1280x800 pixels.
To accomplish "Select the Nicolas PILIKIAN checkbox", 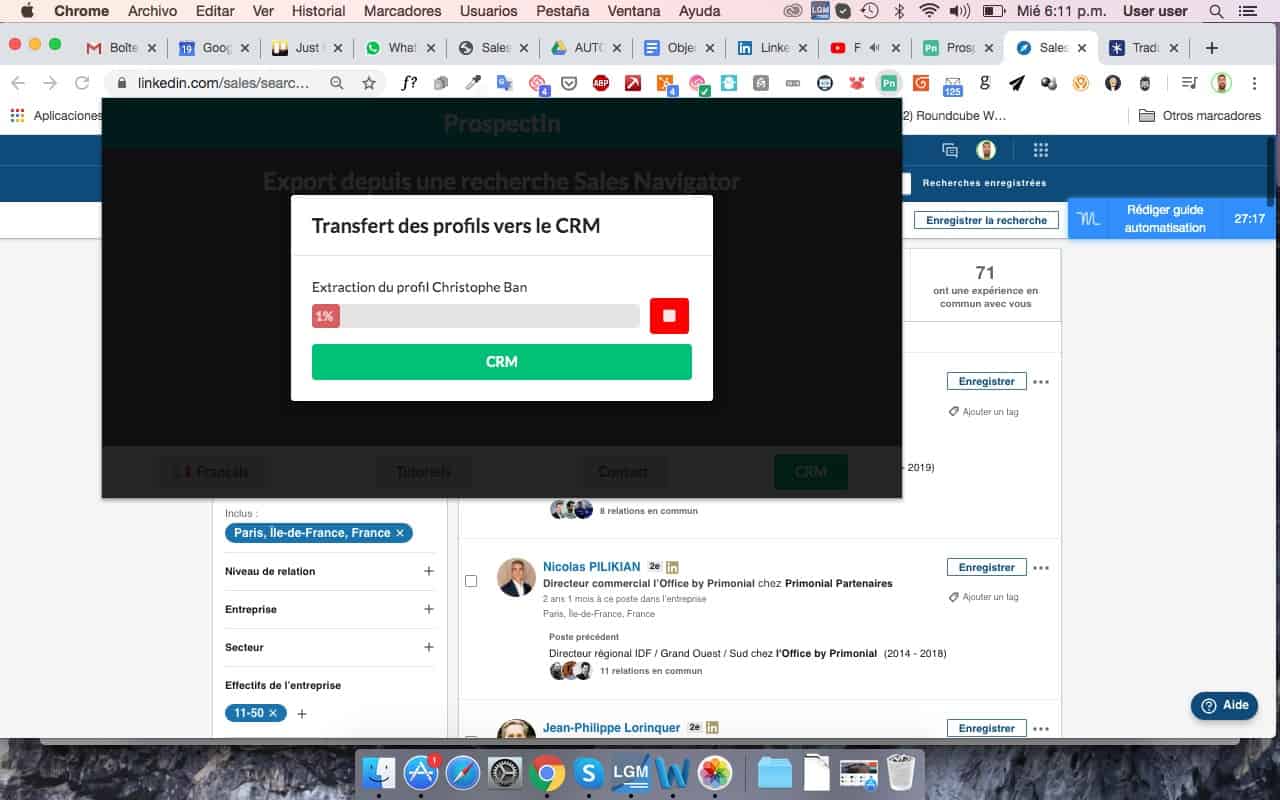I will click(x=471, y=581).
